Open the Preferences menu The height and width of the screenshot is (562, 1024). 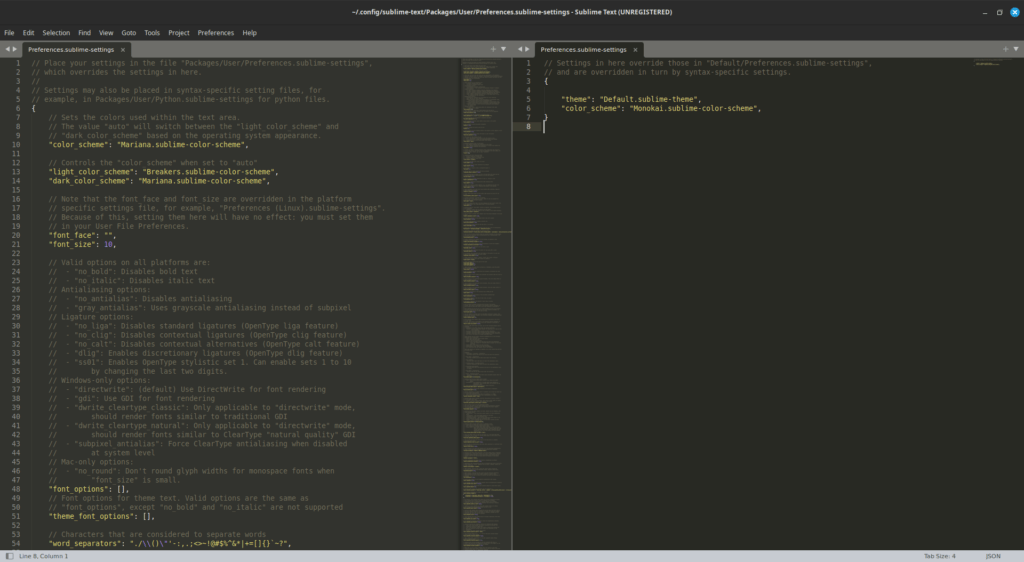pos(216,33)
